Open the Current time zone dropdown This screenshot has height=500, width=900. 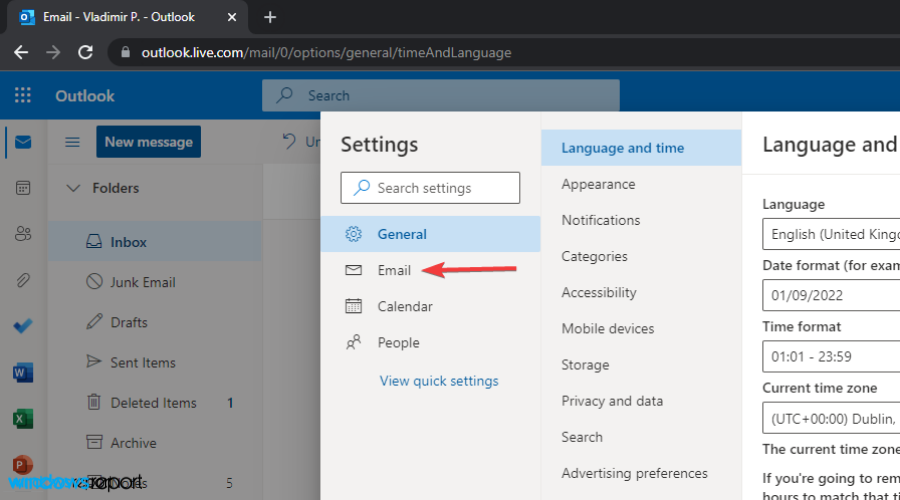(x=831, y=418)
